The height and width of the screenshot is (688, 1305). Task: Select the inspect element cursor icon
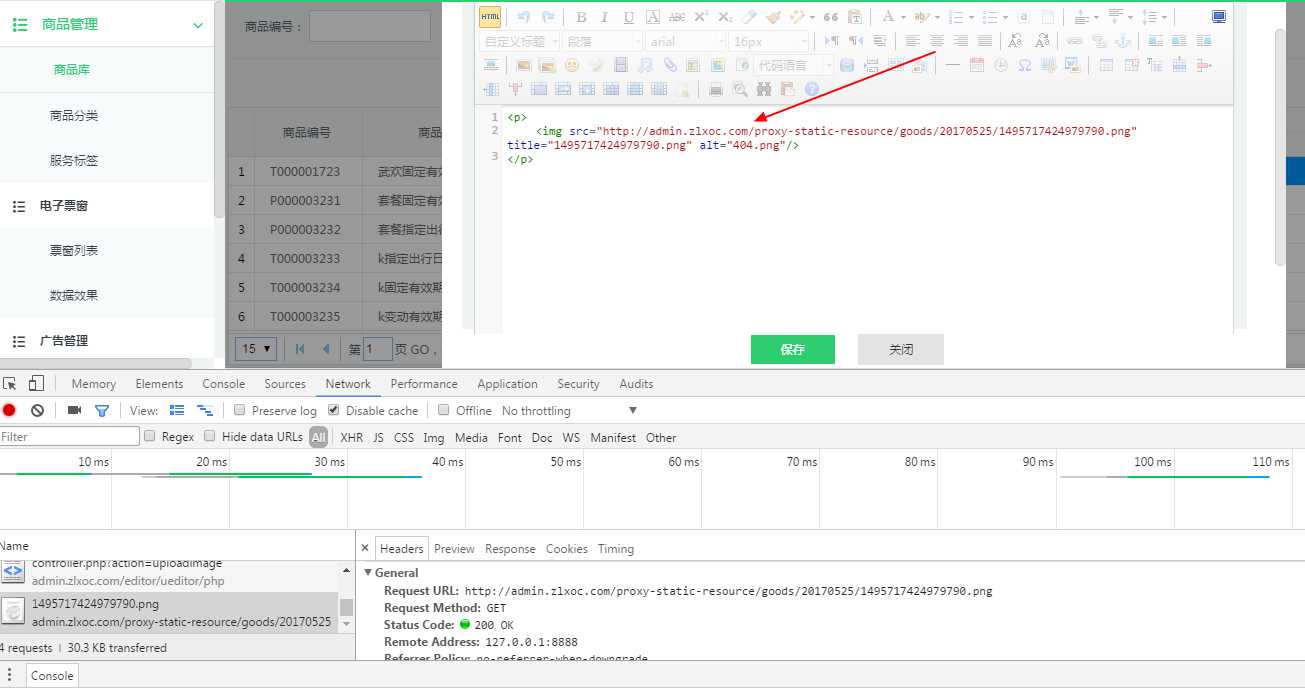[10, 383]
